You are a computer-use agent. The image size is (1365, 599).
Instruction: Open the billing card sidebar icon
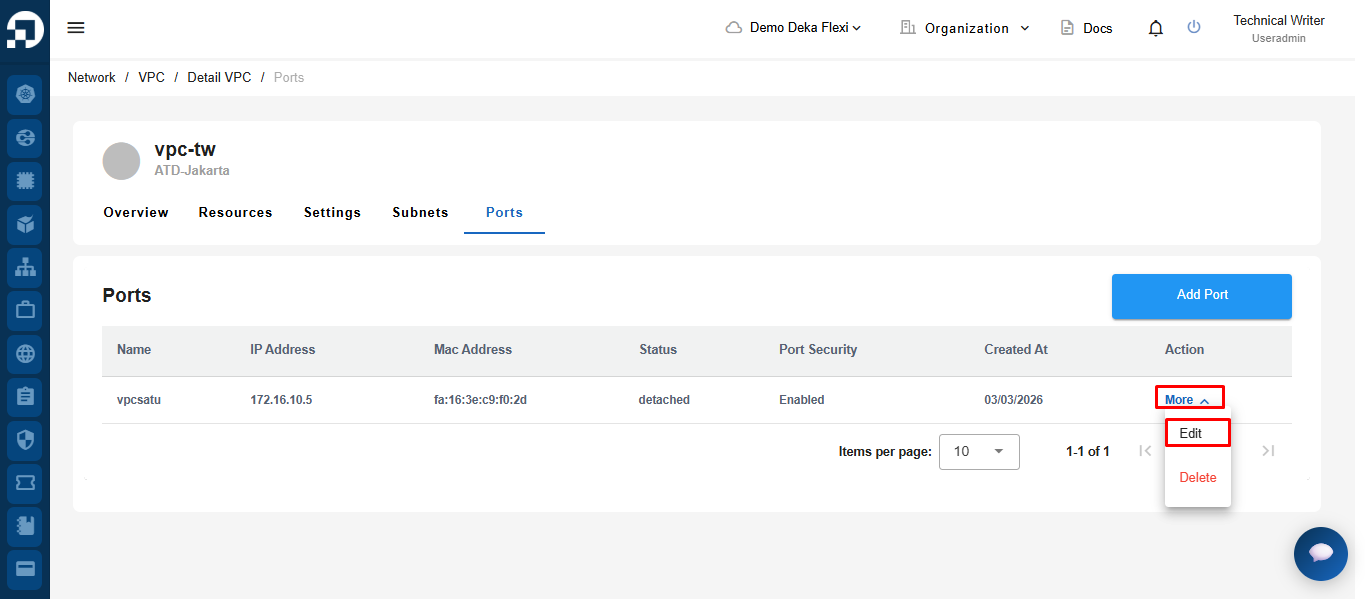point(25,568)
